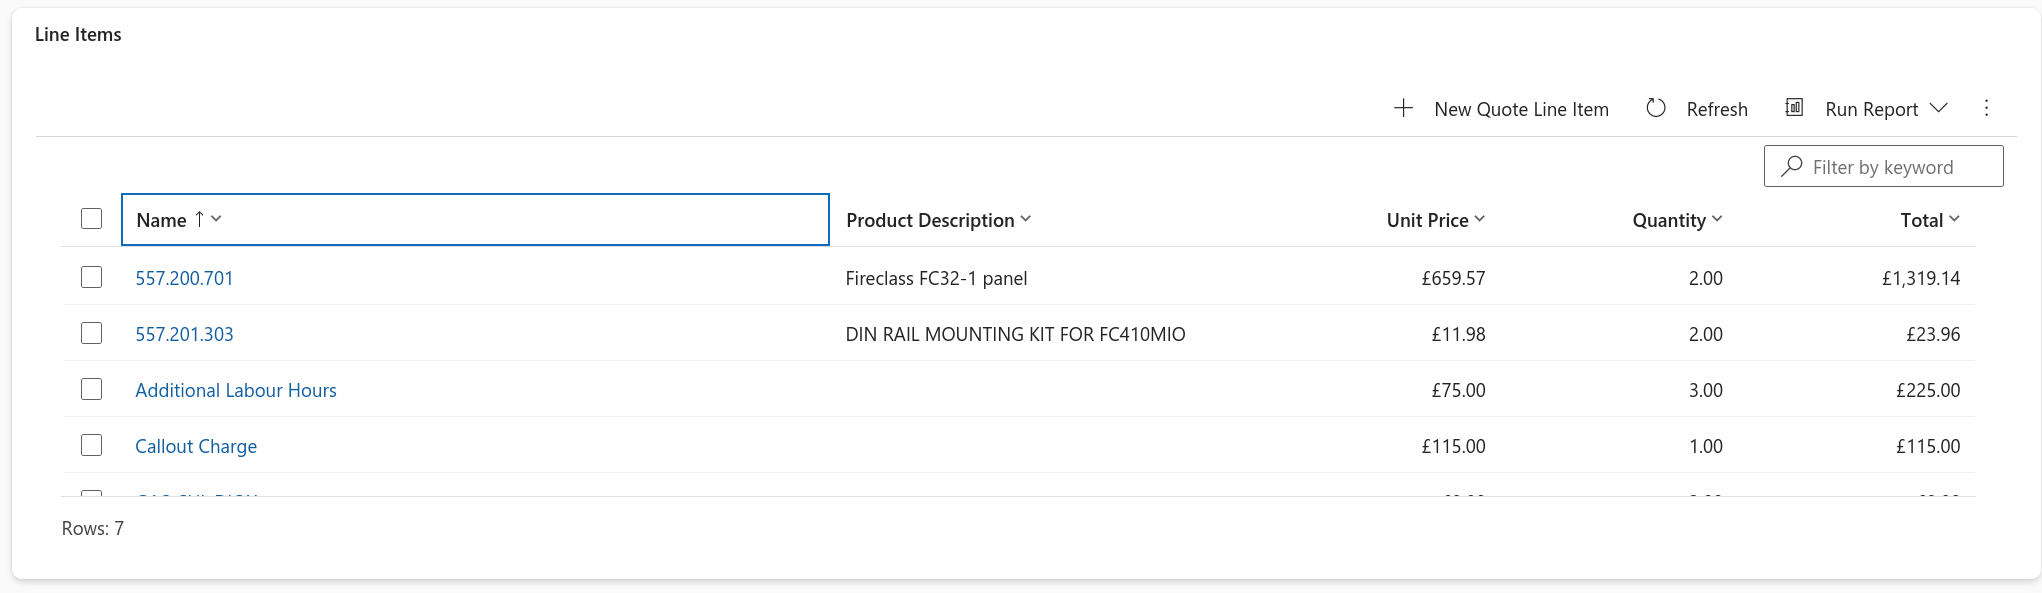Open the vertical ellipsis more commands menu

coord(1986,108)
